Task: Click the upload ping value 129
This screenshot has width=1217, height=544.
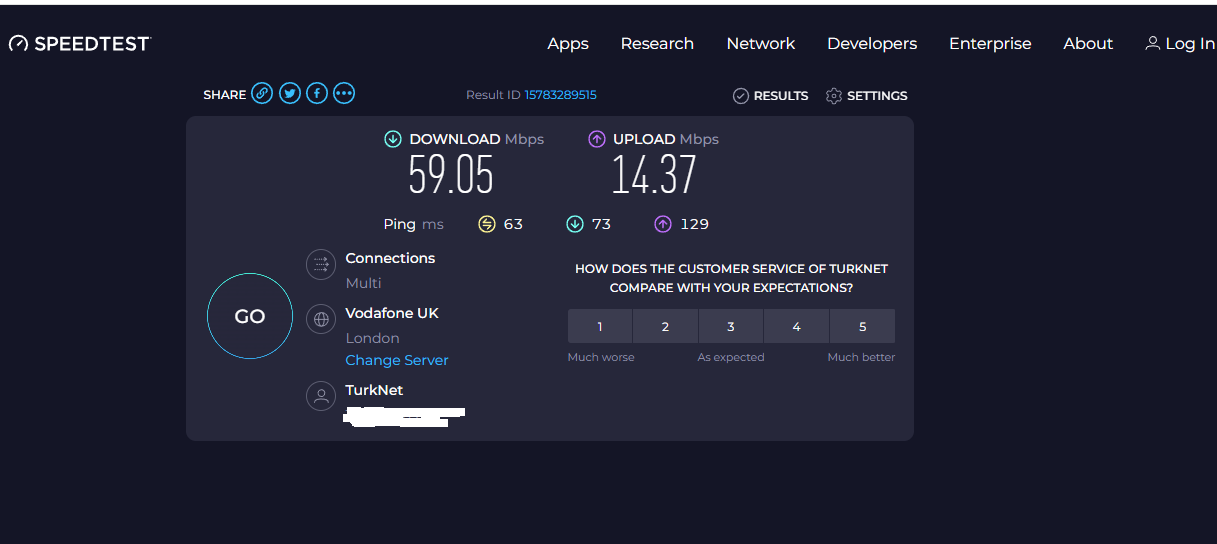Action: [694, 224]
